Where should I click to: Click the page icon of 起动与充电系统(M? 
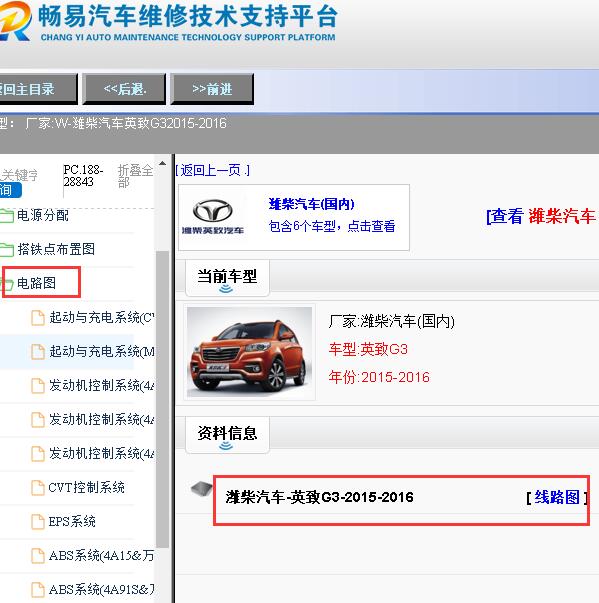(38, 352)
